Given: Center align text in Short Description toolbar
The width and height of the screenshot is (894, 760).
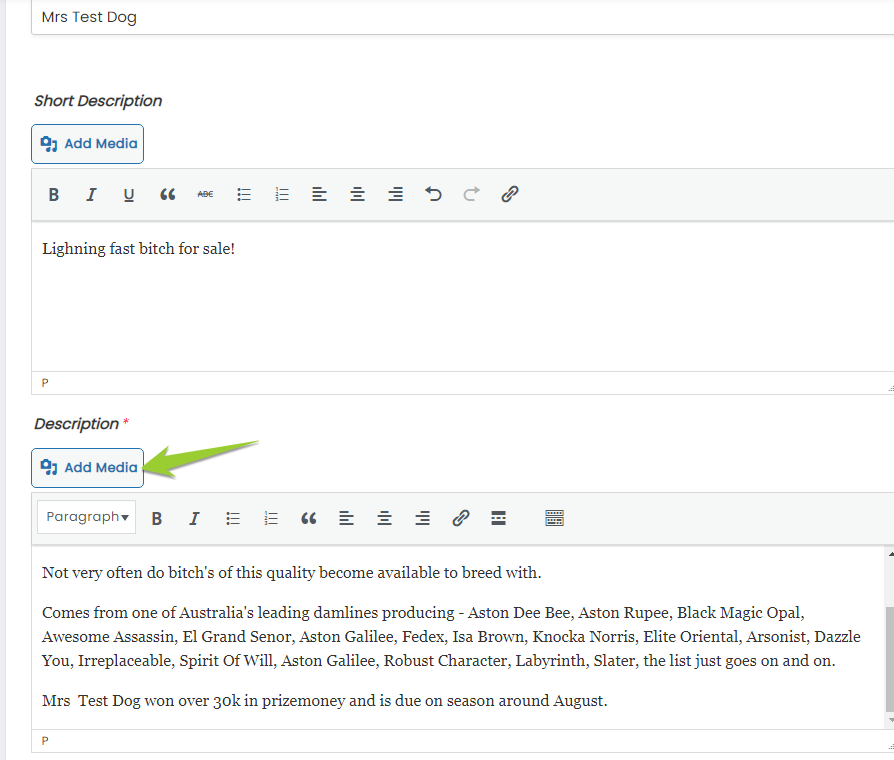Looking at the screenshot, I should tap(357, 195).
